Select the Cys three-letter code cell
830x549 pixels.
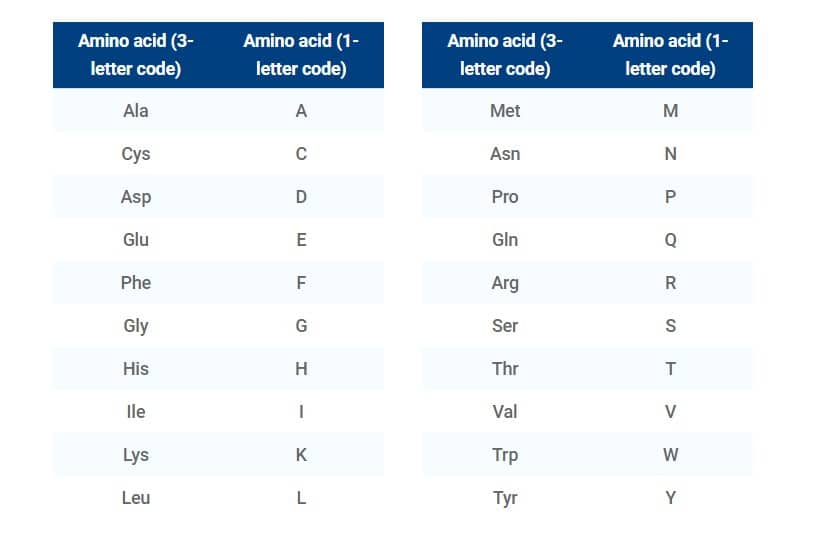(x=136, y=154)
